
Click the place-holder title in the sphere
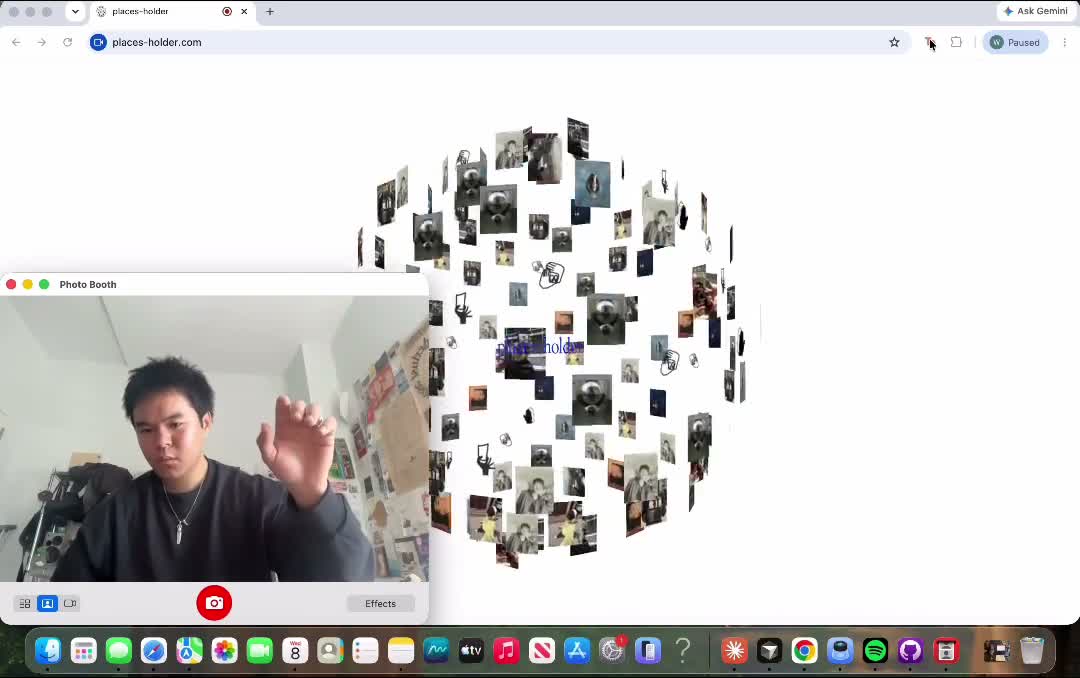(x=540, y=347)
